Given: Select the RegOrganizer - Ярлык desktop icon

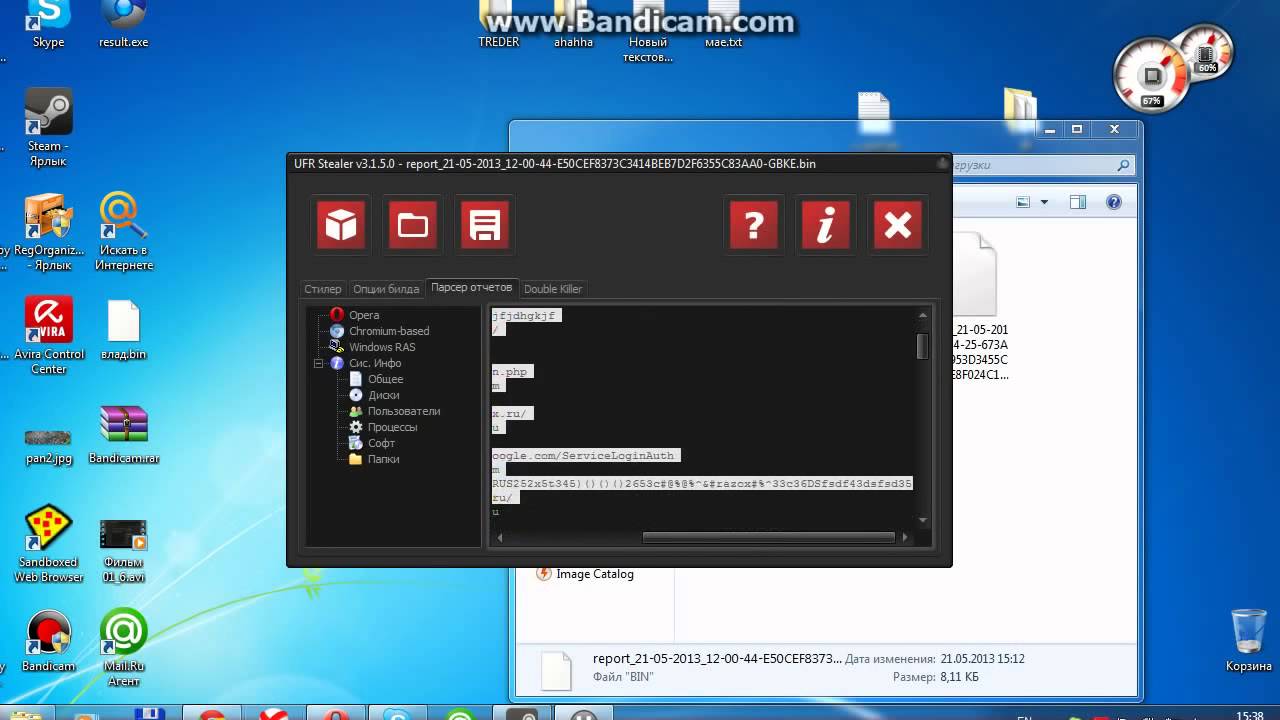Looking at the screenshot, I should (48, 232).
